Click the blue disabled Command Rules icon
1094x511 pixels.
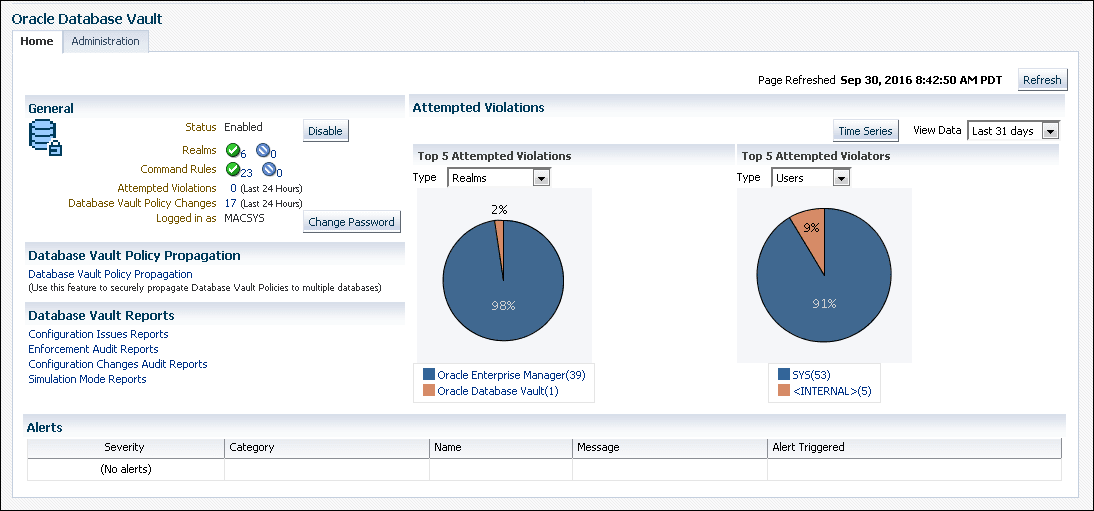coord(269,169)
